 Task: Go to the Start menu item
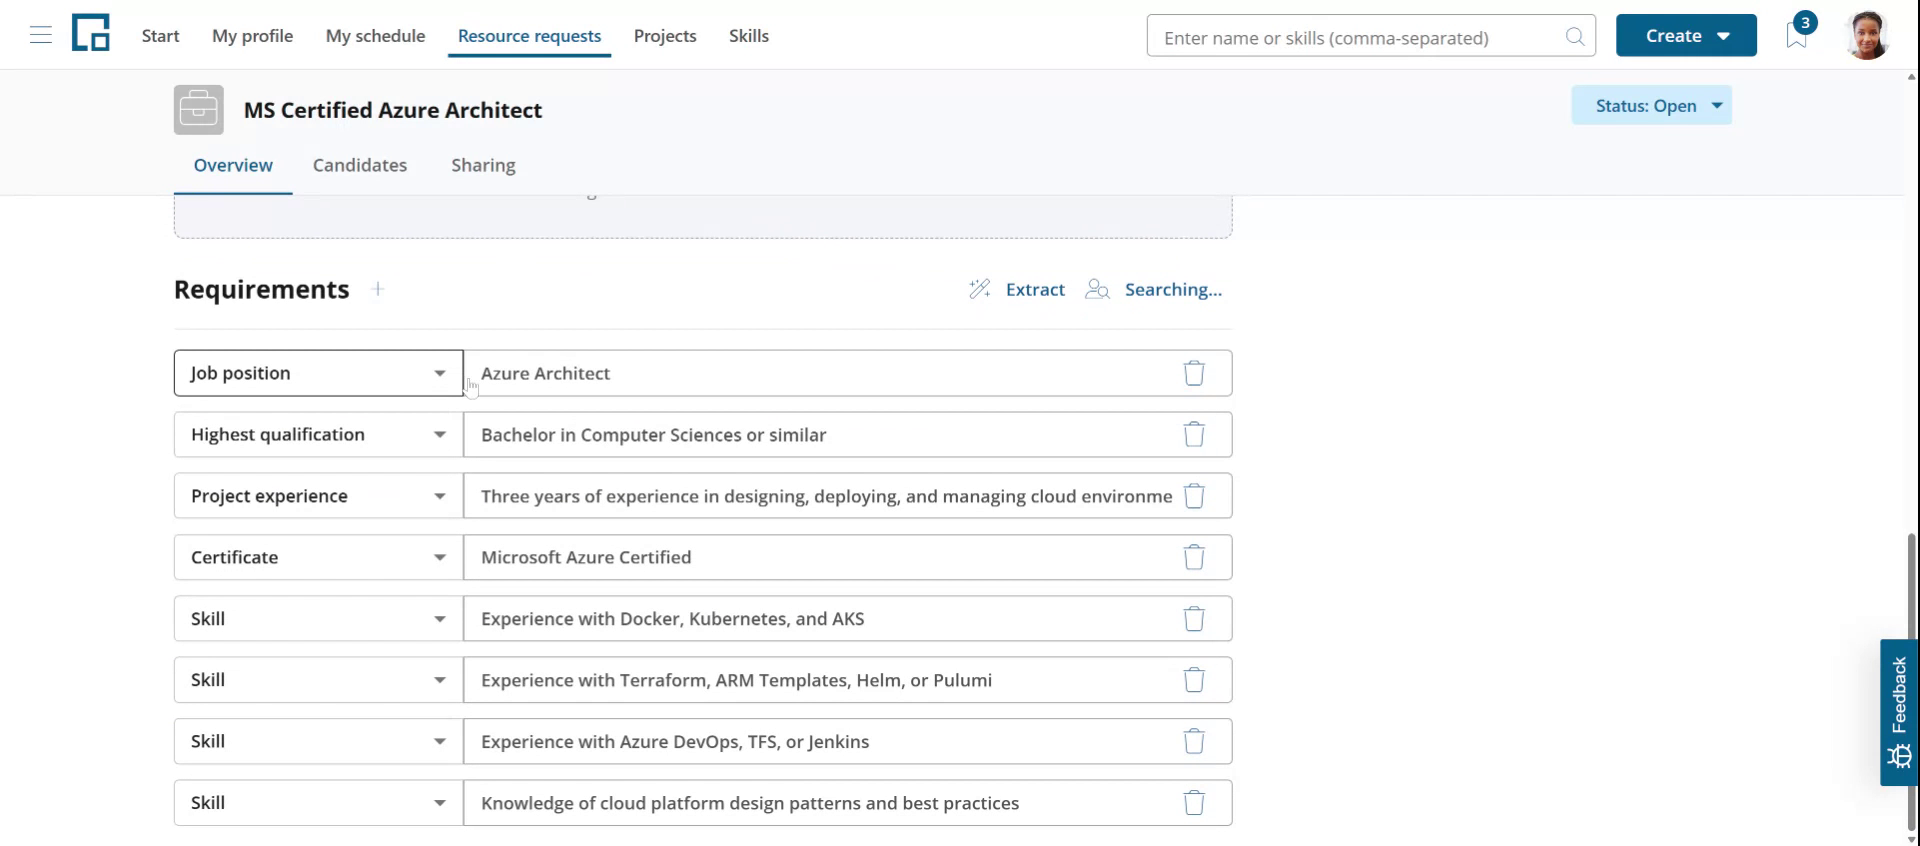(160, 36)
